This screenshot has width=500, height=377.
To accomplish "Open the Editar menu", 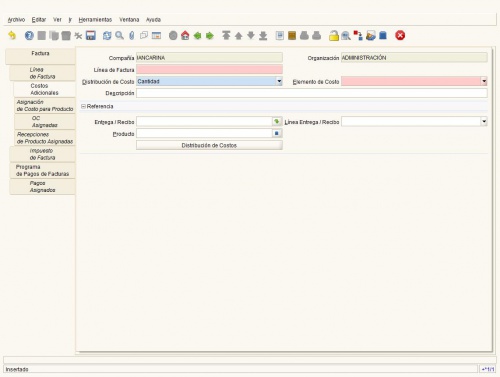I will [39, 20].
